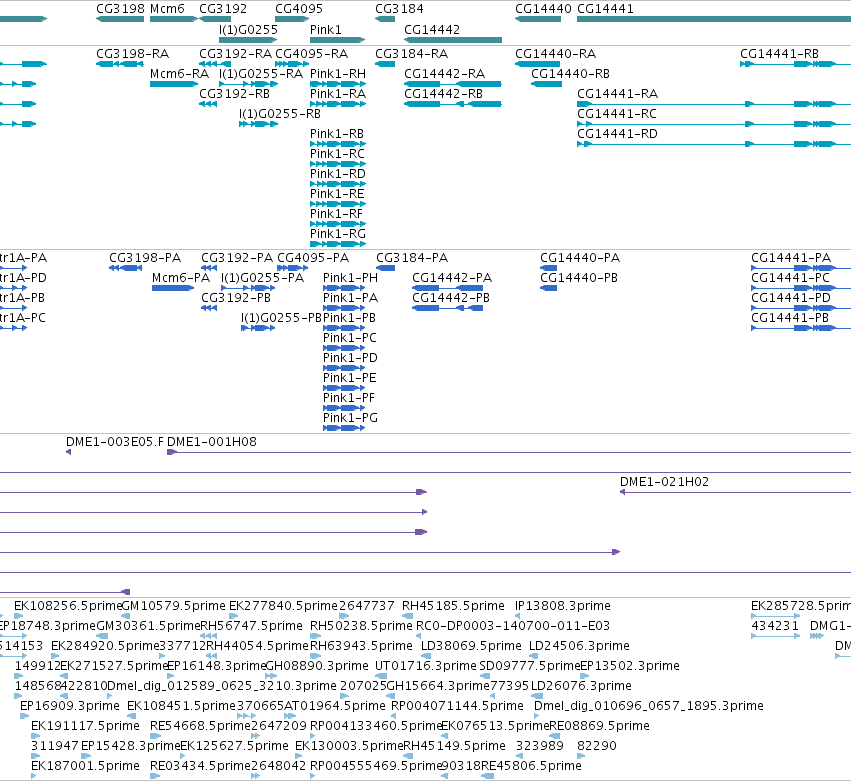Screen dimensions: 851x781
Task: Select the Mcm6 gene label
Action: point(167,9)
